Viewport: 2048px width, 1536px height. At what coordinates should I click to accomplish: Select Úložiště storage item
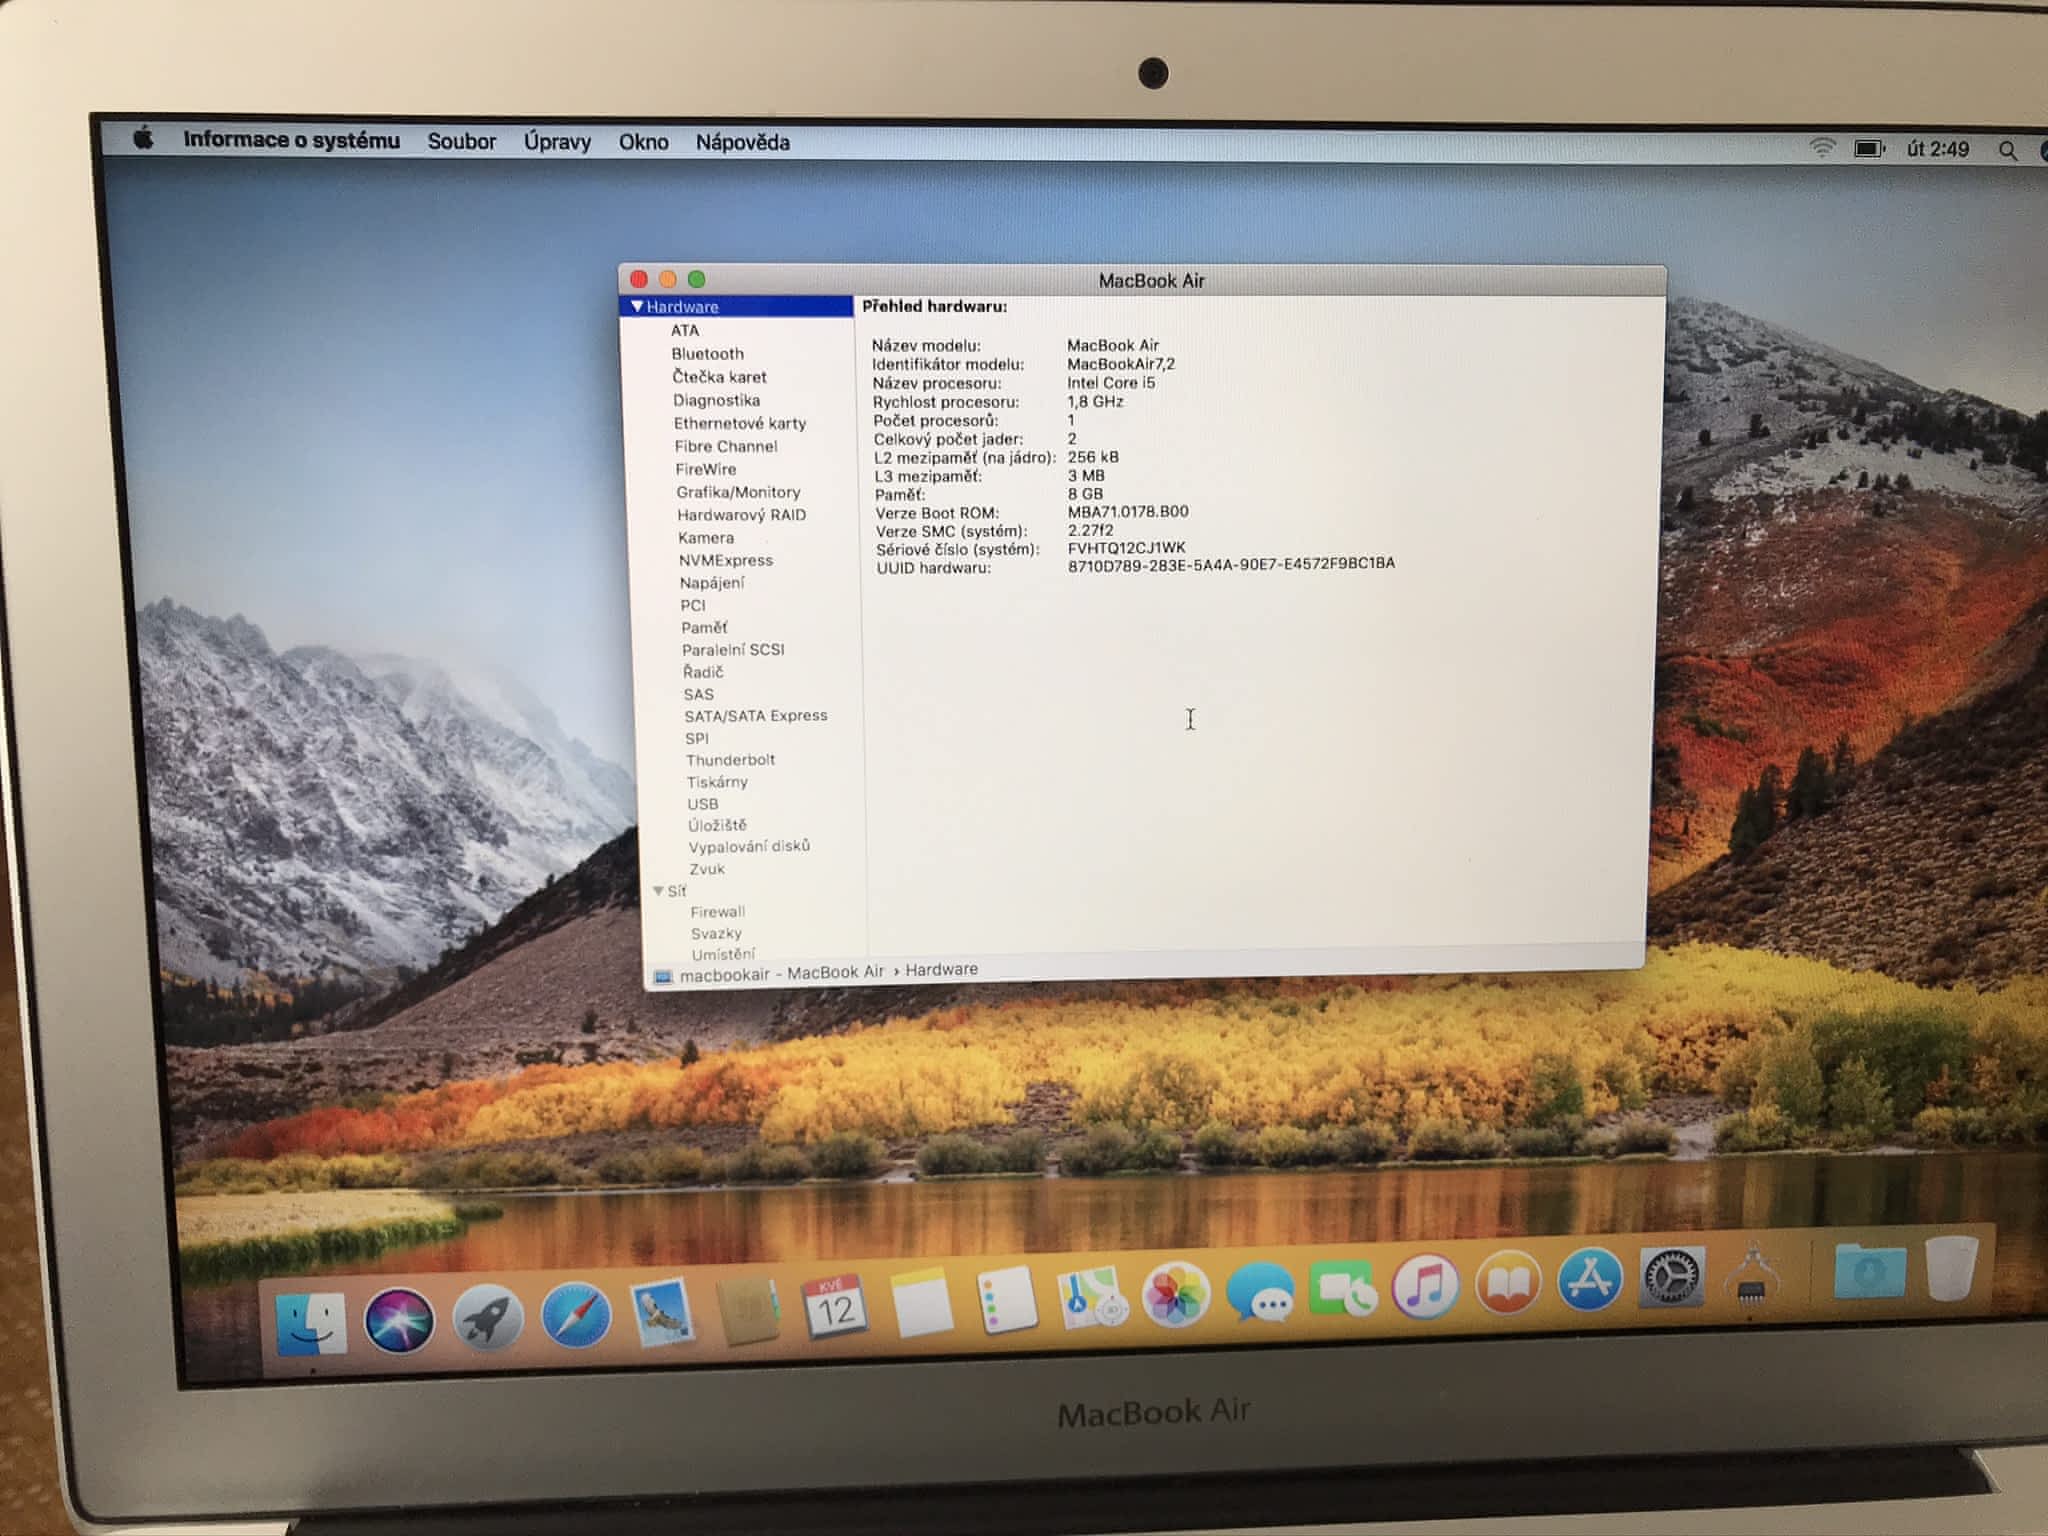coord(717,825)
